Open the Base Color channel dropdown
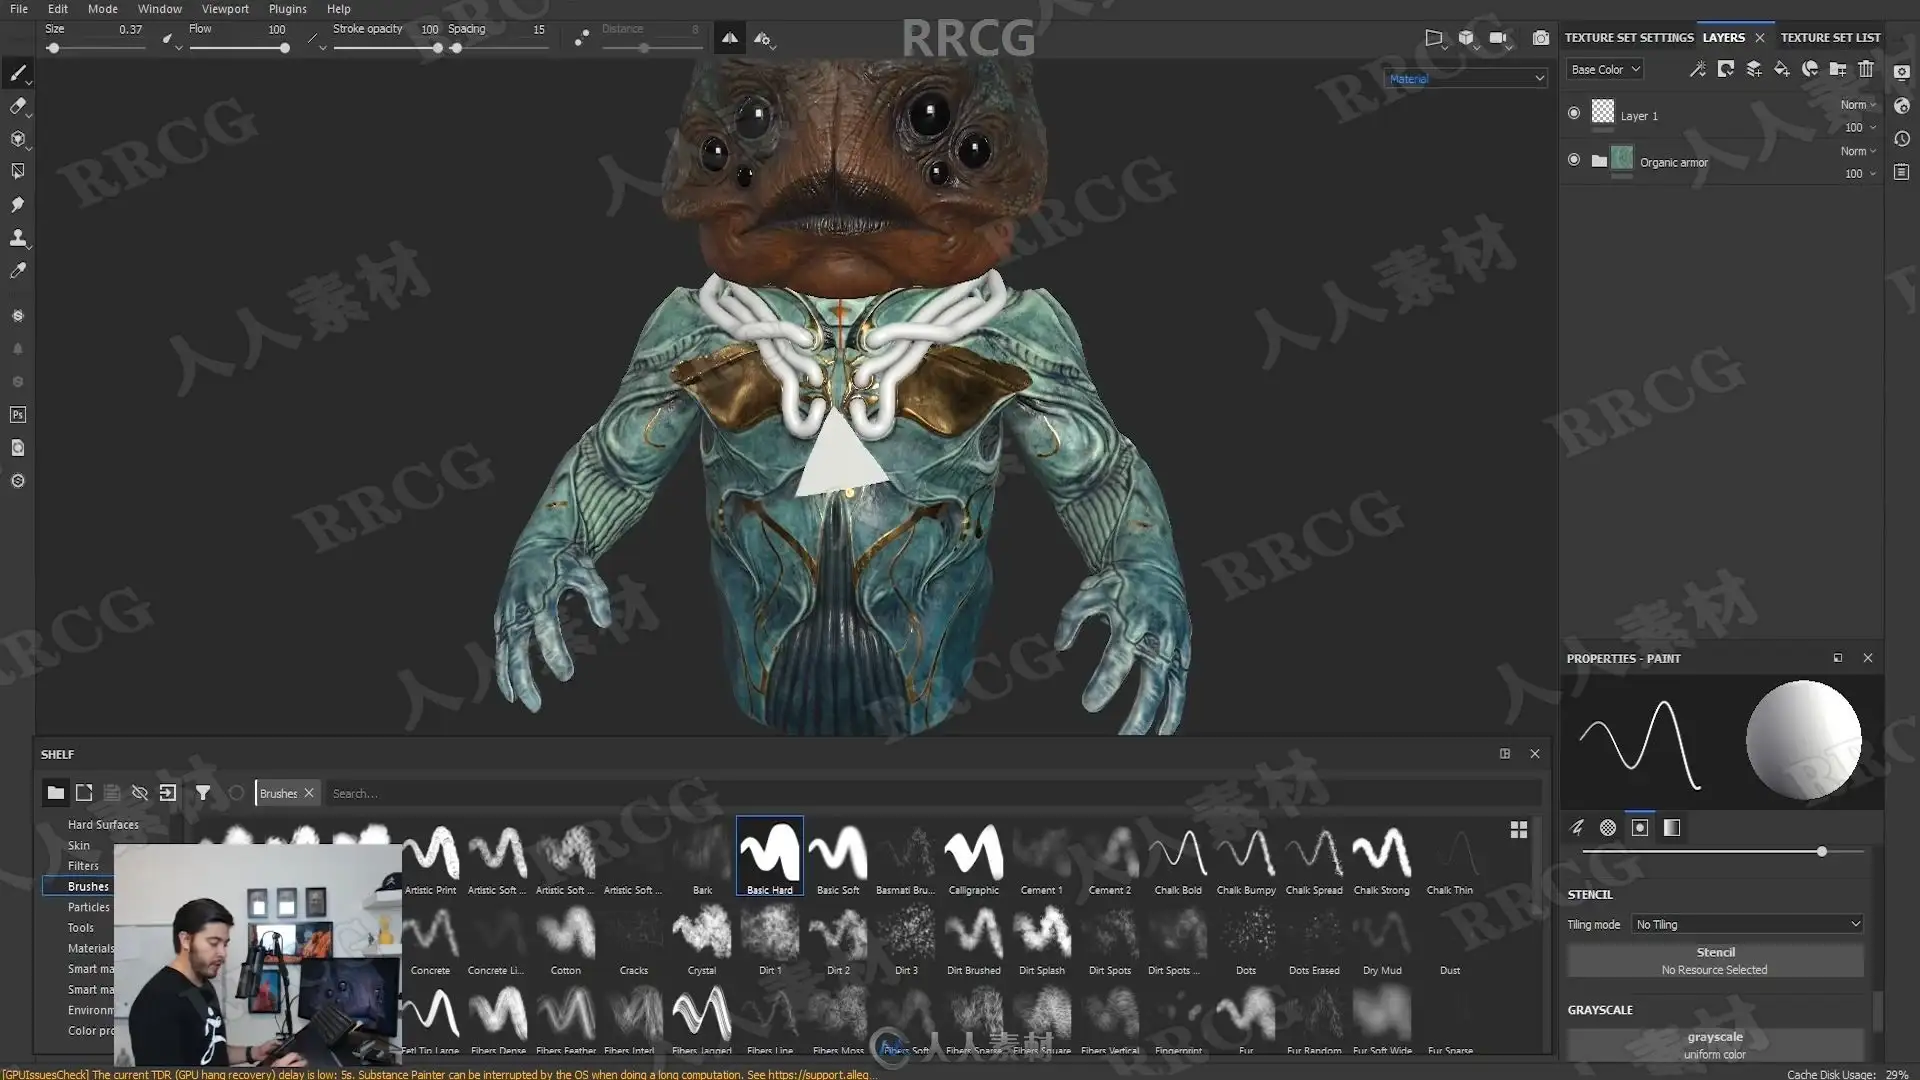The height and width of the screenshot is (1080, 1920). 1605,70
